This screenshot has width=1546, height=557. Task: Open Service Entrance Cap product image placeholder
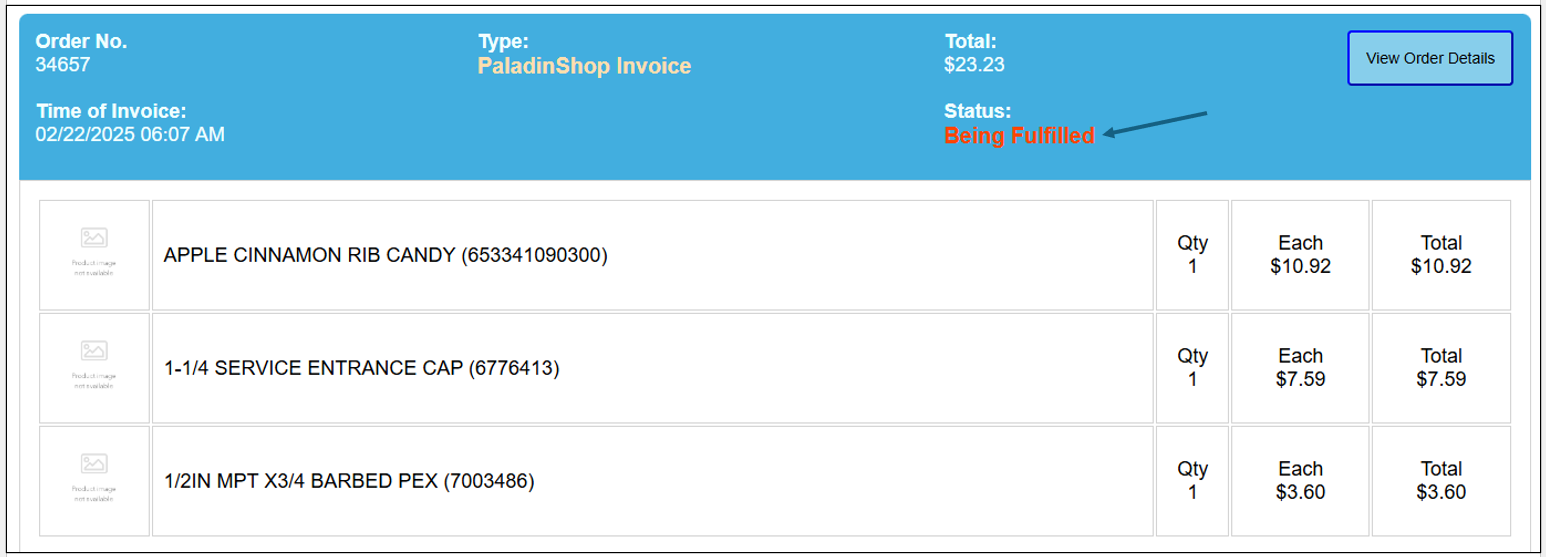coord(94,368)
